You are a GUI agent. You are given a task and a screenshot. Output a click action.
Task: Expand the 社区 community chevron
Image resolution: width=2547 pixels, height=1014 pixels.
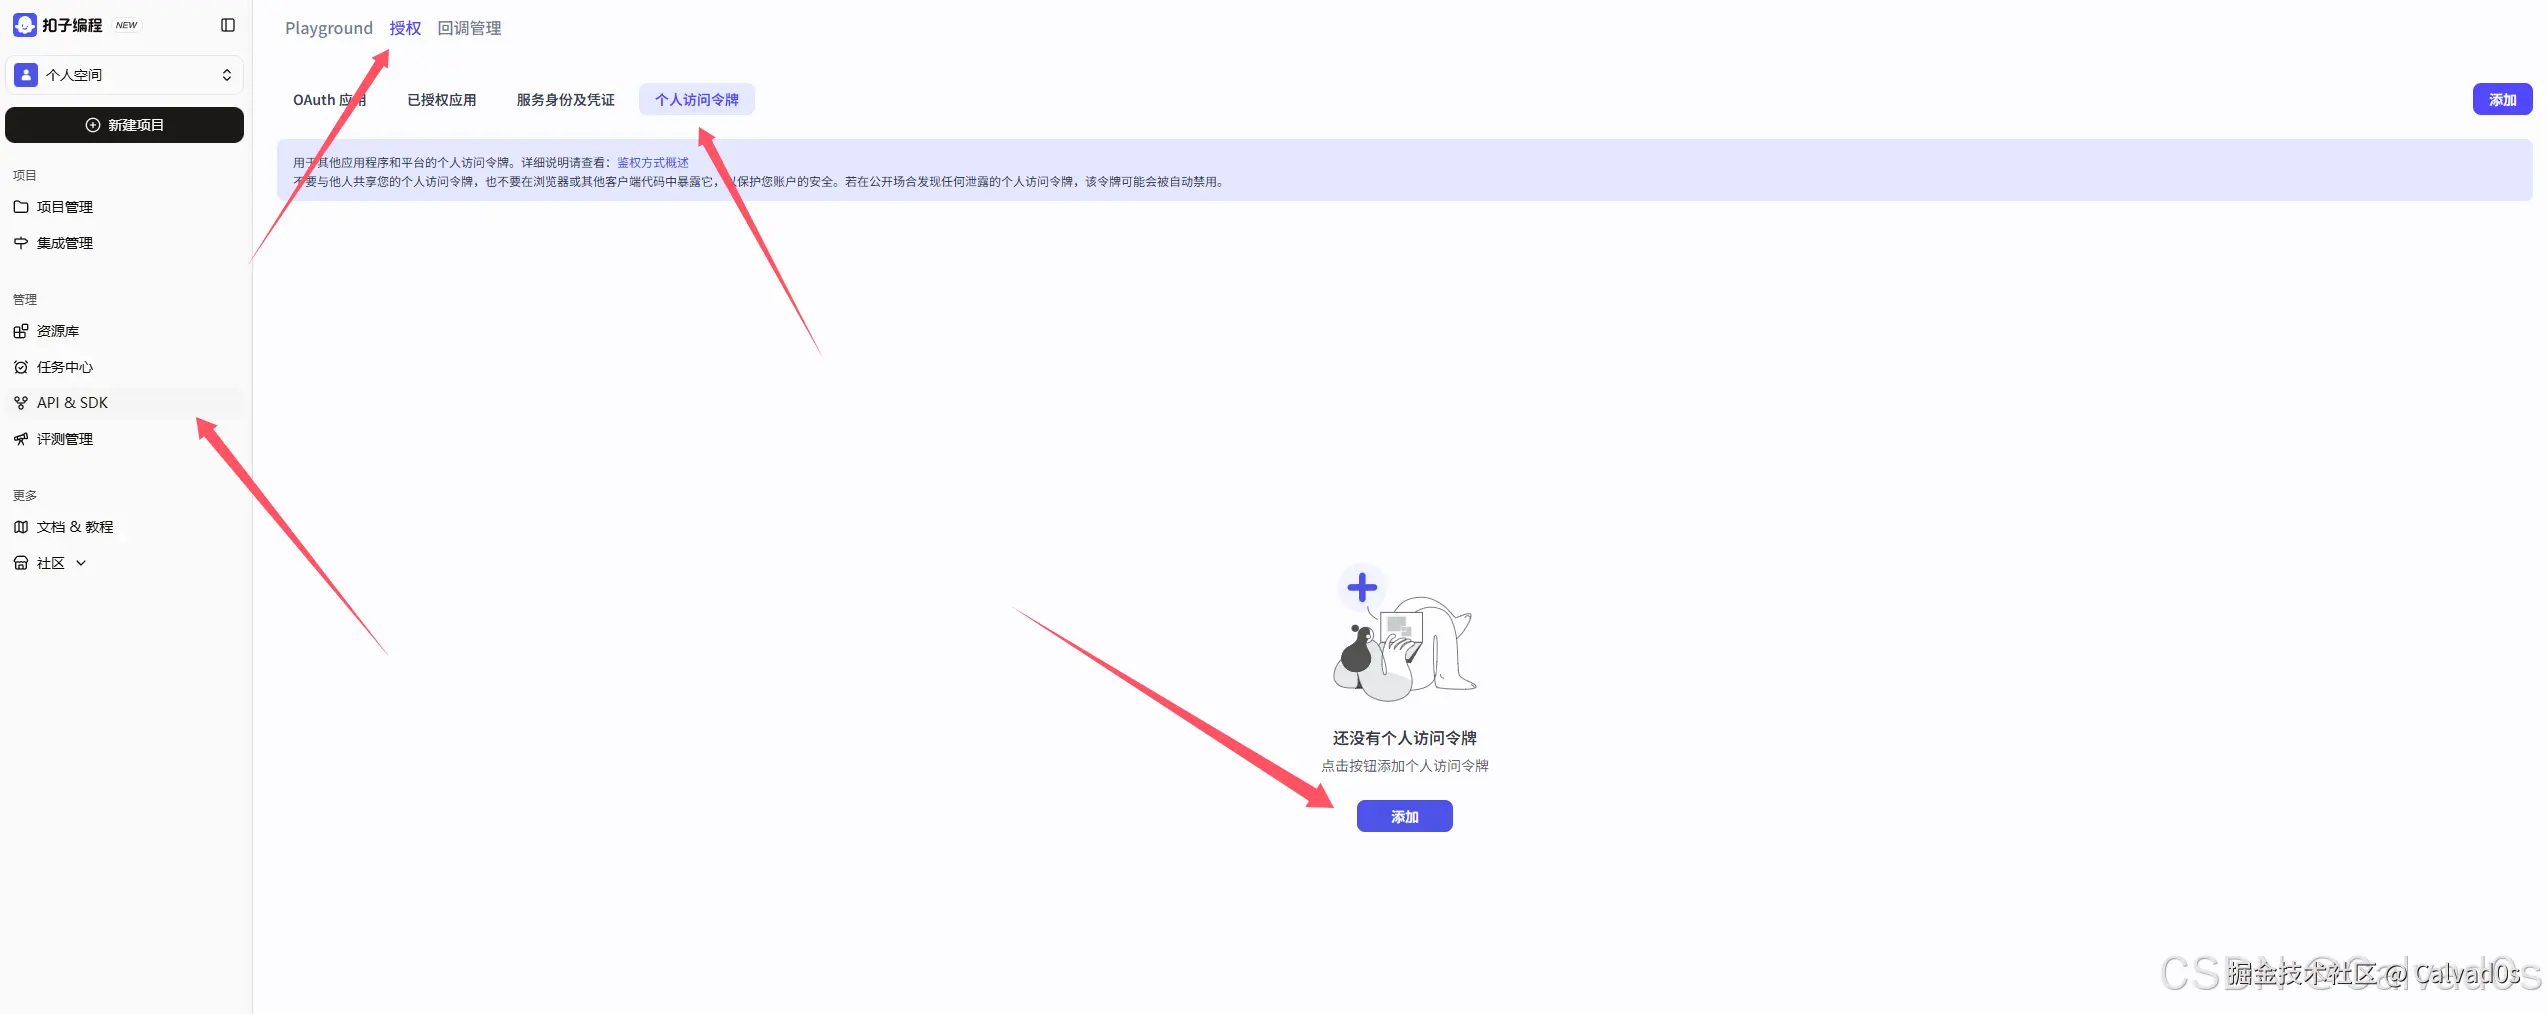pyautogui.click(x=81, y=563)
